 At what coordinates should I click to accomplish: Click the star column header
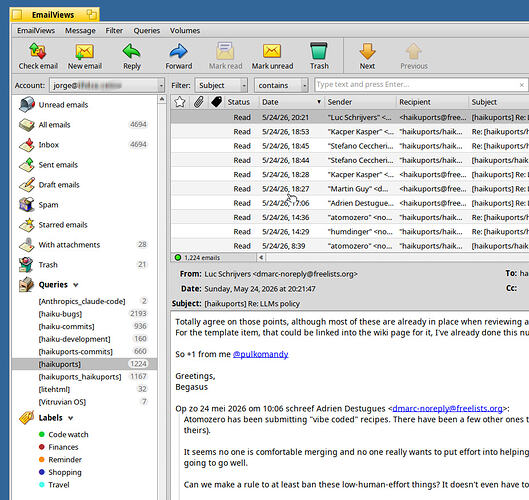180,102
